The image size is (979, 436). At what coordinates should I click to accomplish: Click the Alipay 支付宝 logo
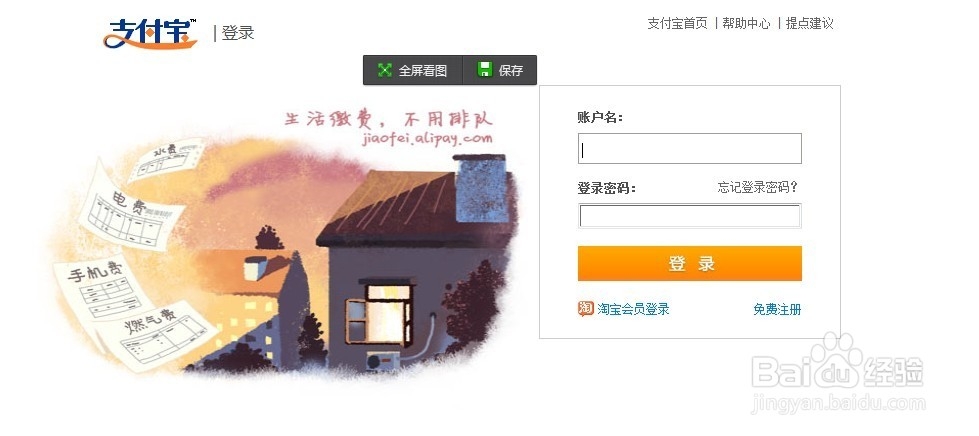[x=150, y=33]
